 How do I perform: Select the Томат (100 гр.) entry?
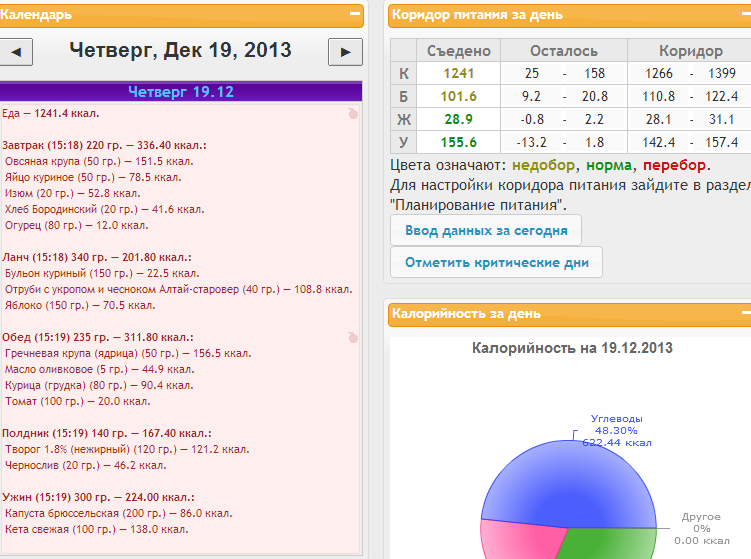tap(78, 401)
